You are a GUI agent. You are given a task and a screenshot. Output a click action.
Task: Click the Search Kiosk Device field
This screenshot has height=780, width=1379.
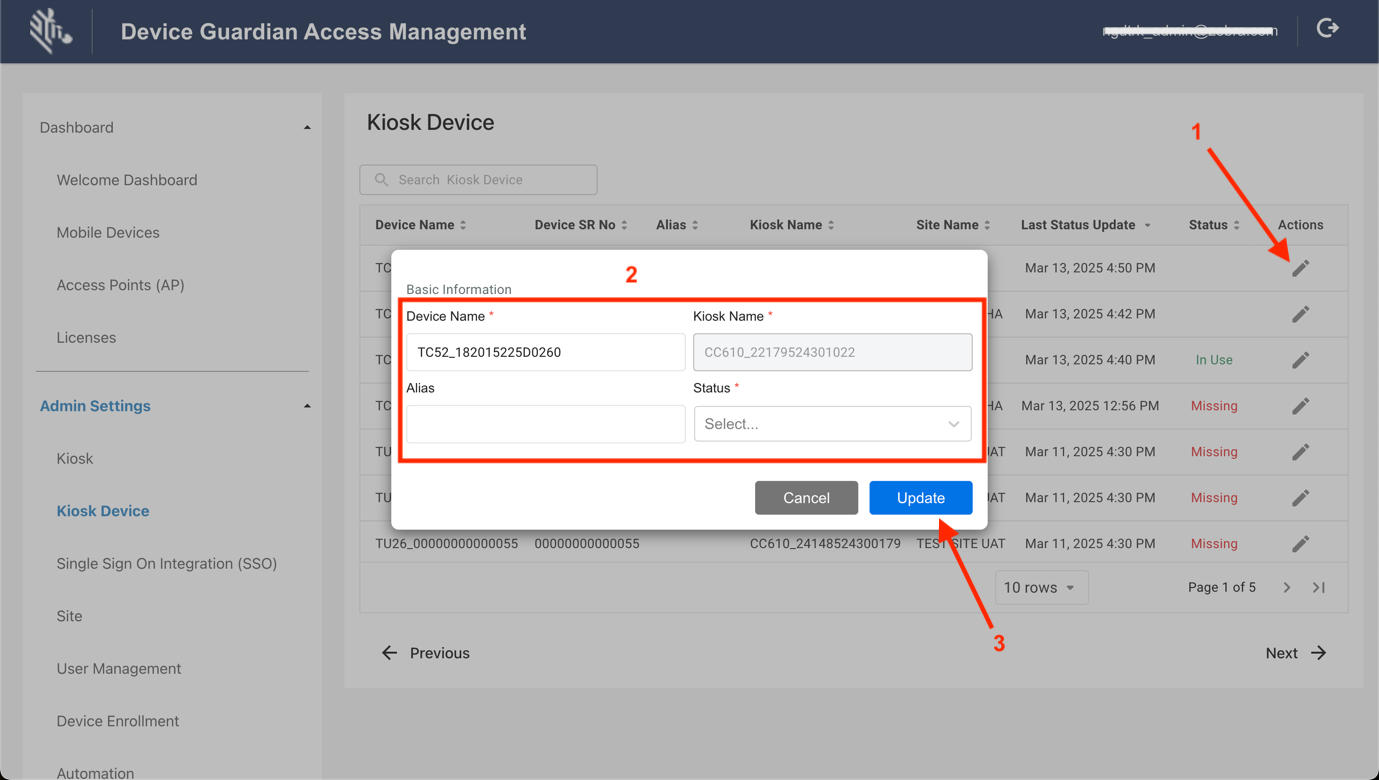[478, 180]
